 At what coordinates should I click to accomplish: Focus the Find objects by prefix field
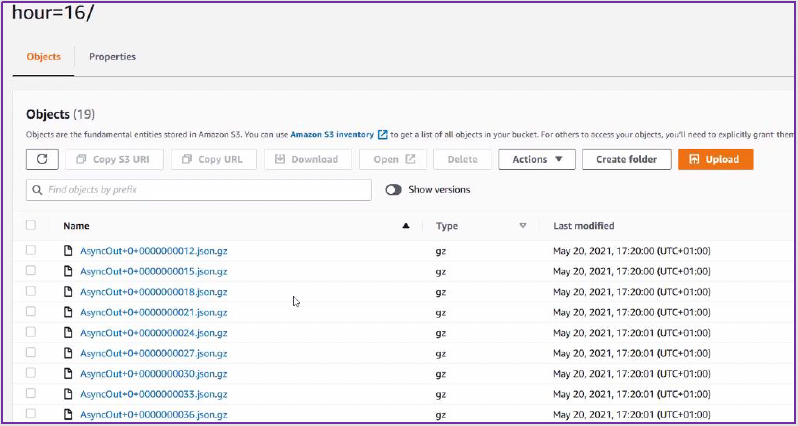click(x=205, y=189)
